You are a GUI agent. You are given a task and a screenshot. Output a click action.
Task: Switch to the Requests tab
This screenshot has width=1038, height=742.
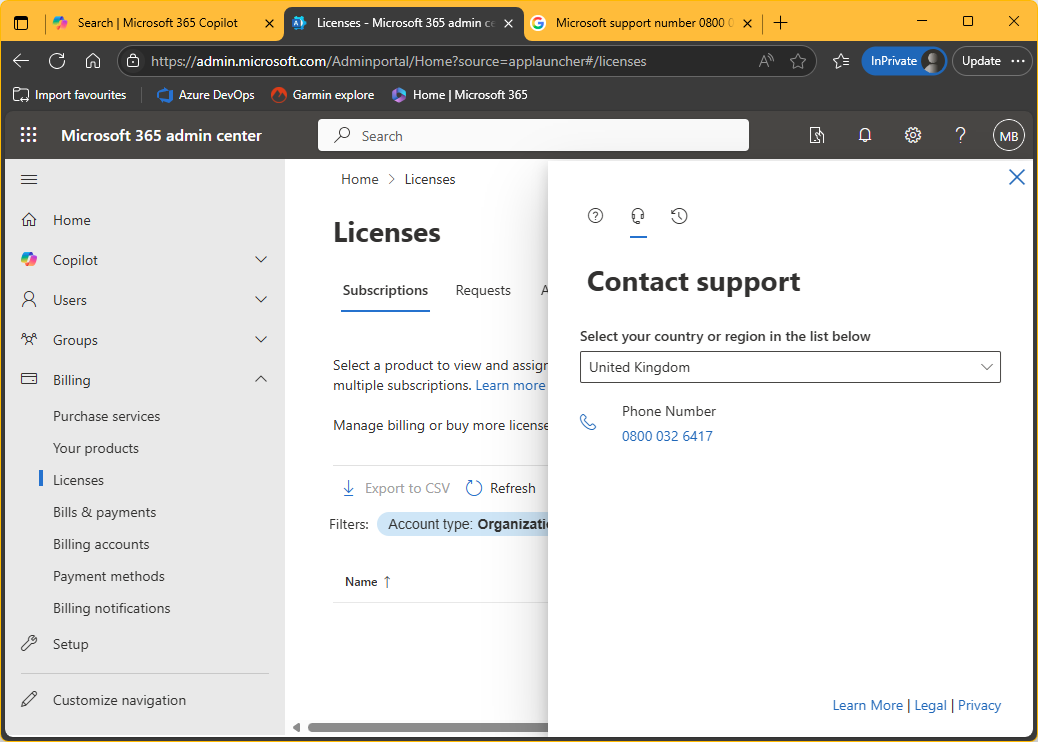click(483, 290)
